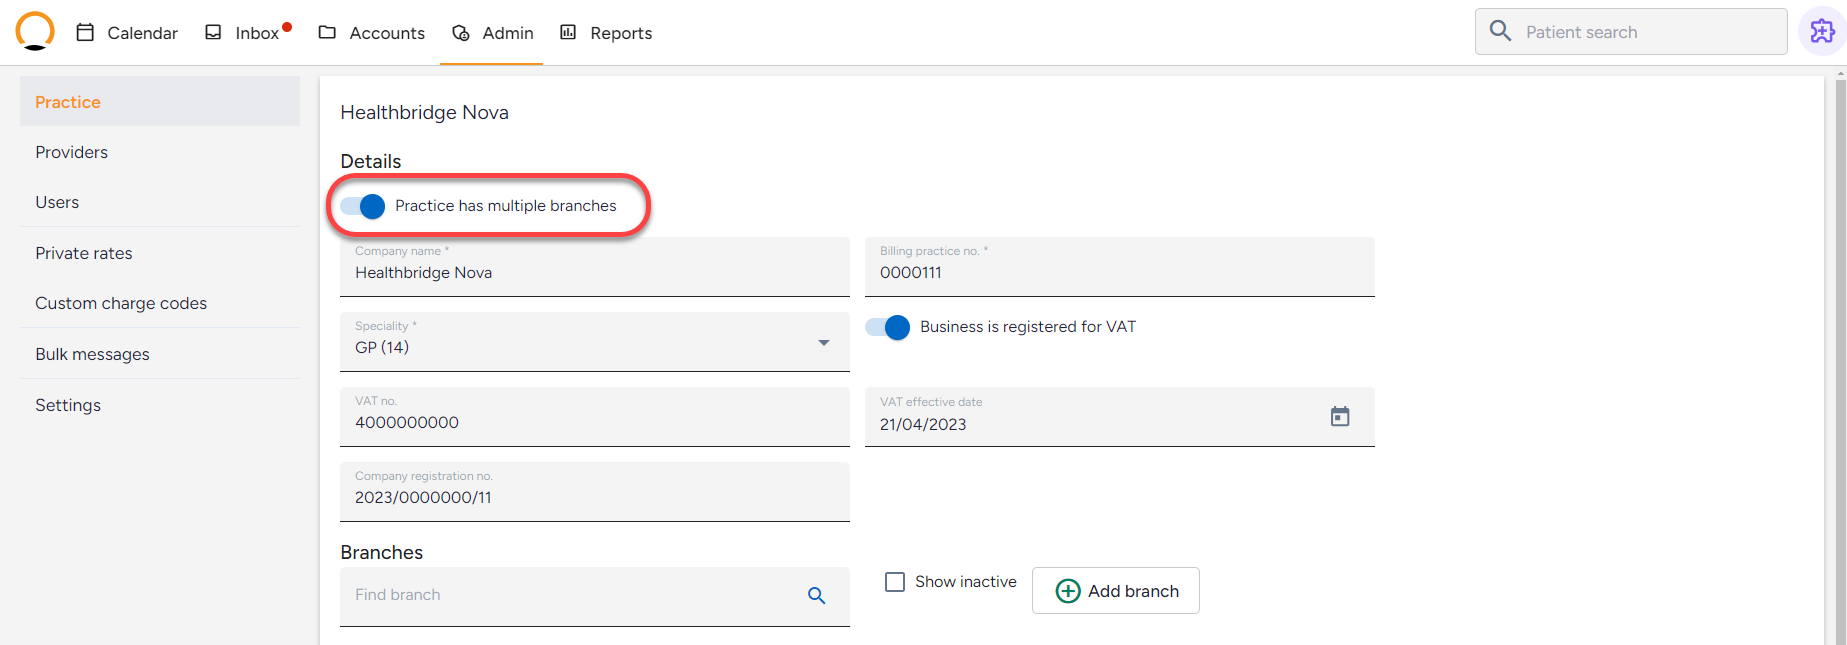This screenshot has width=1847, height=645.
Task: Go to Accounts section
Action: (x=371, y=33)
